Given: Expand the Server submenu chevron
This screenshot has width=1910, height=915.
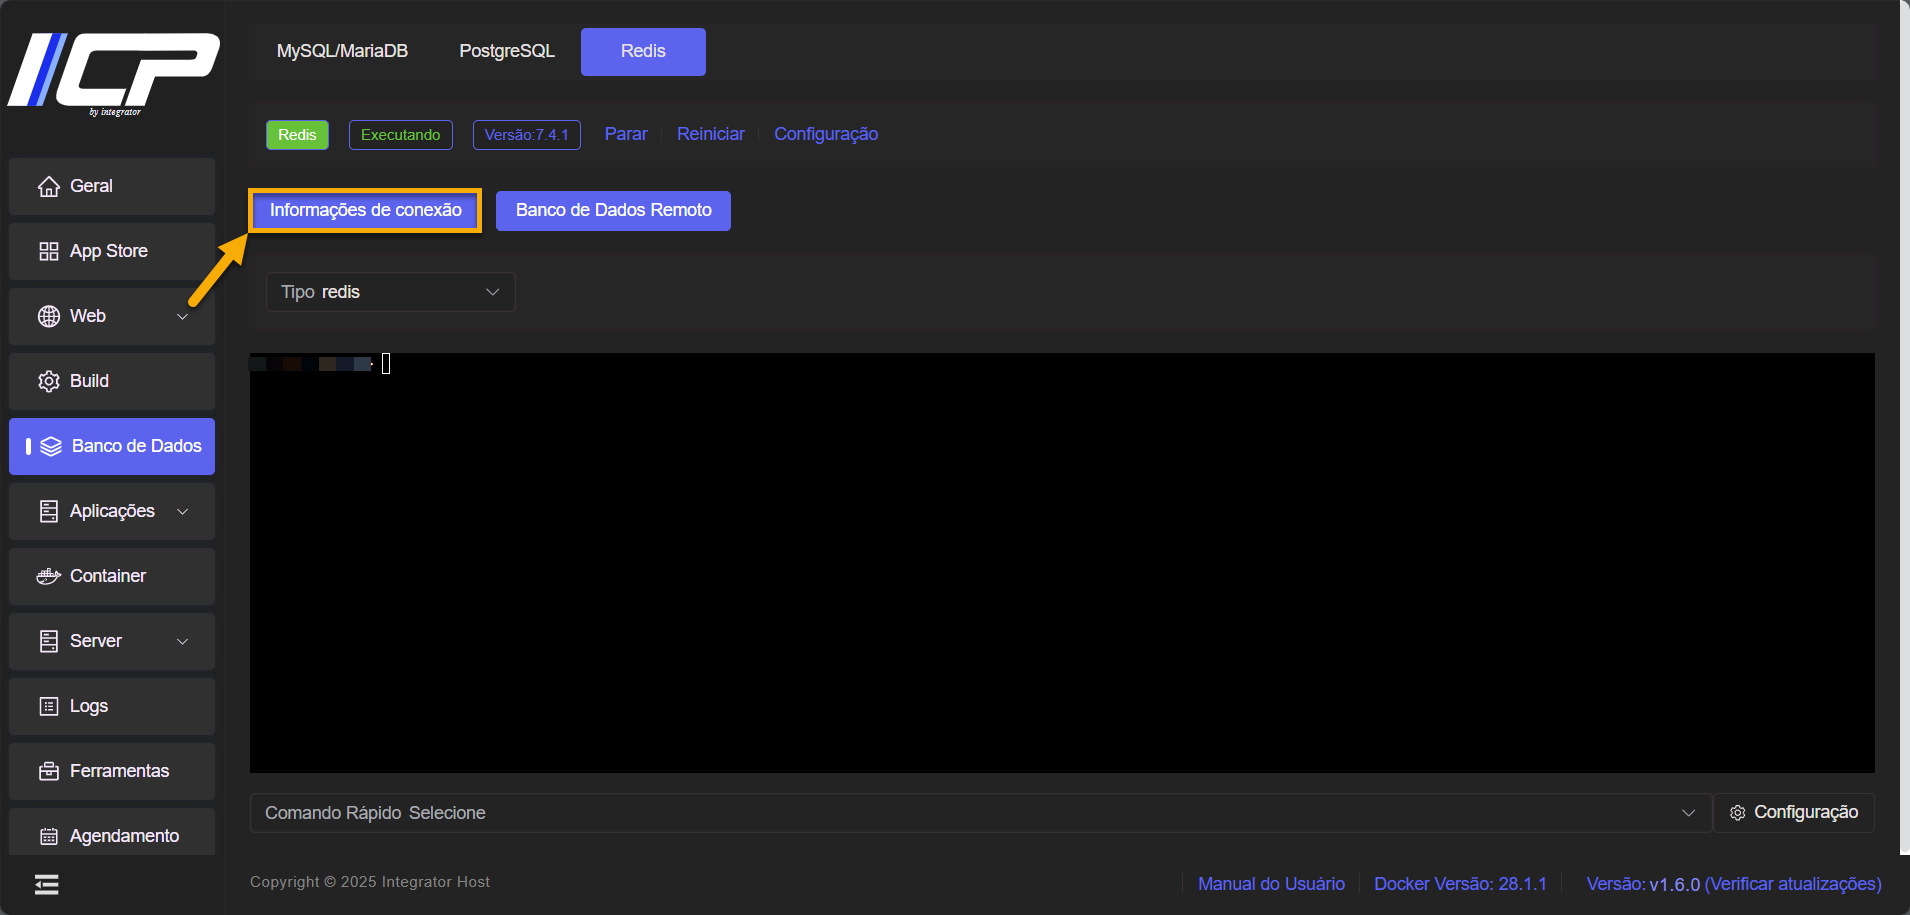Looking at the screenshot, I should click(x=183, y=642).
